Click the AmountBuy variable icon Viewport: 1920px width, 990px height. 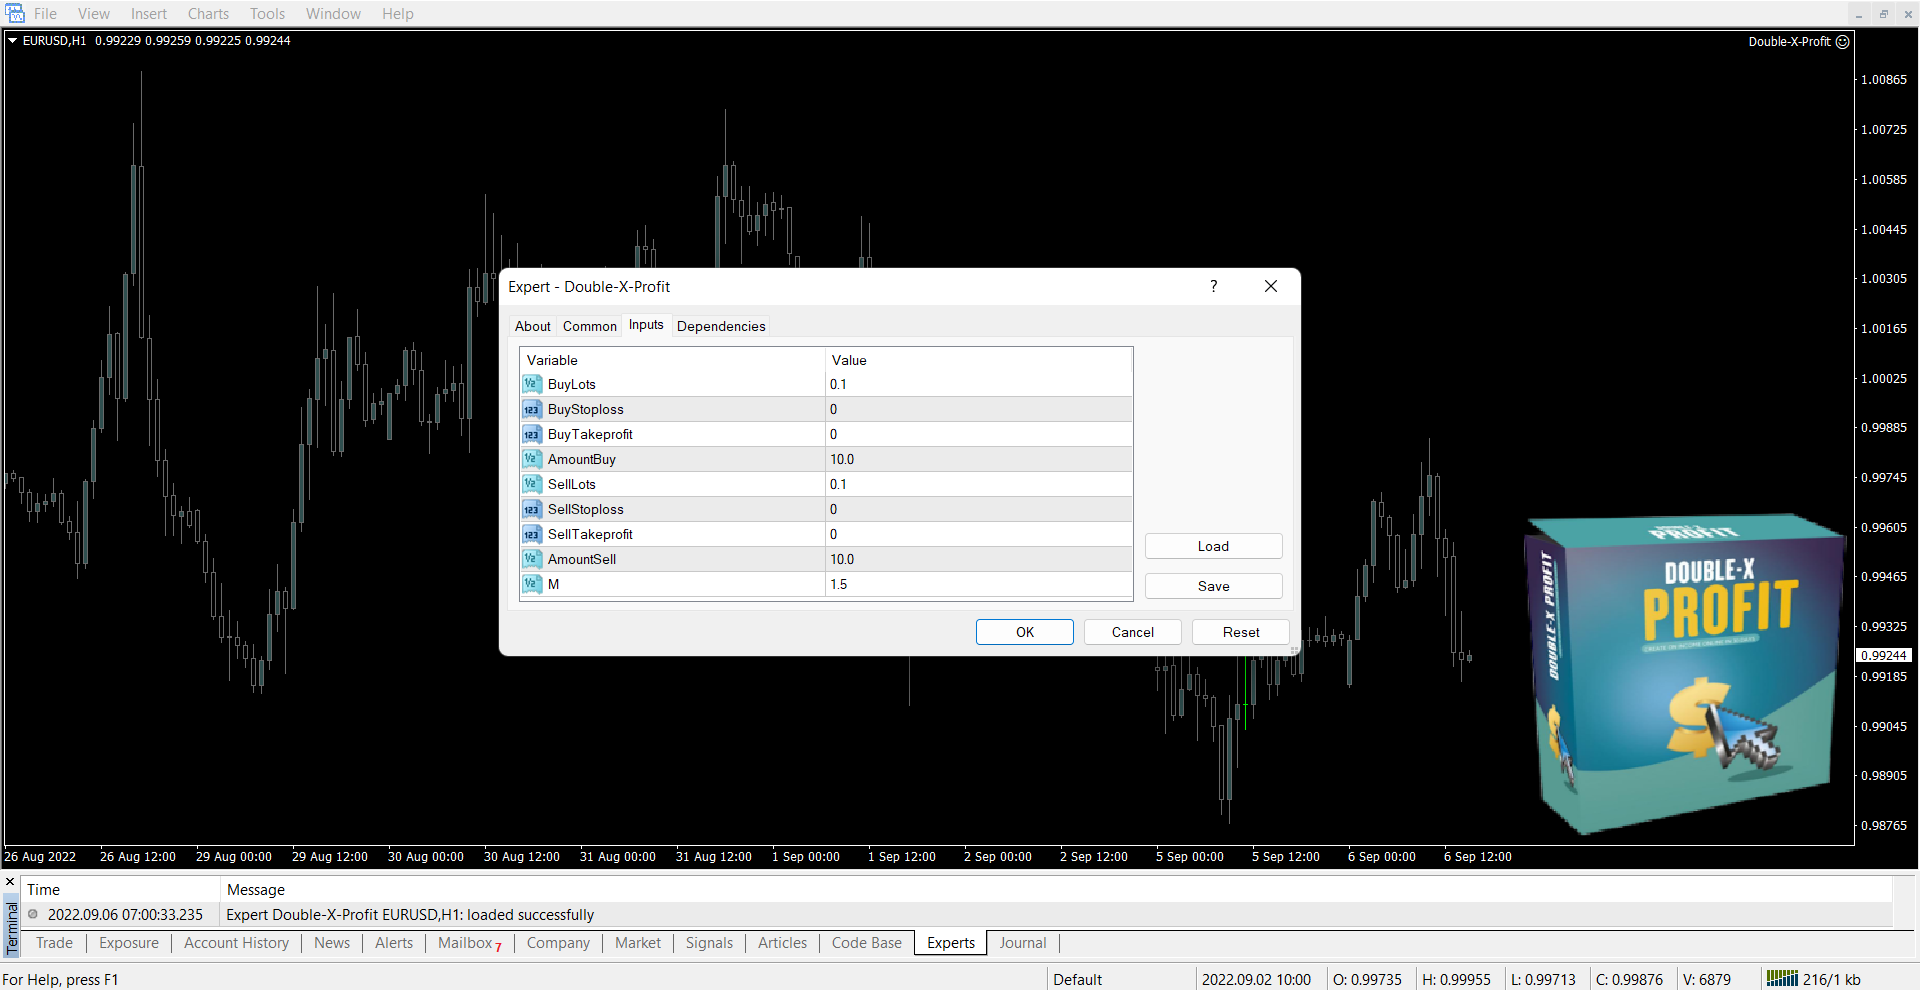(531, 459)
